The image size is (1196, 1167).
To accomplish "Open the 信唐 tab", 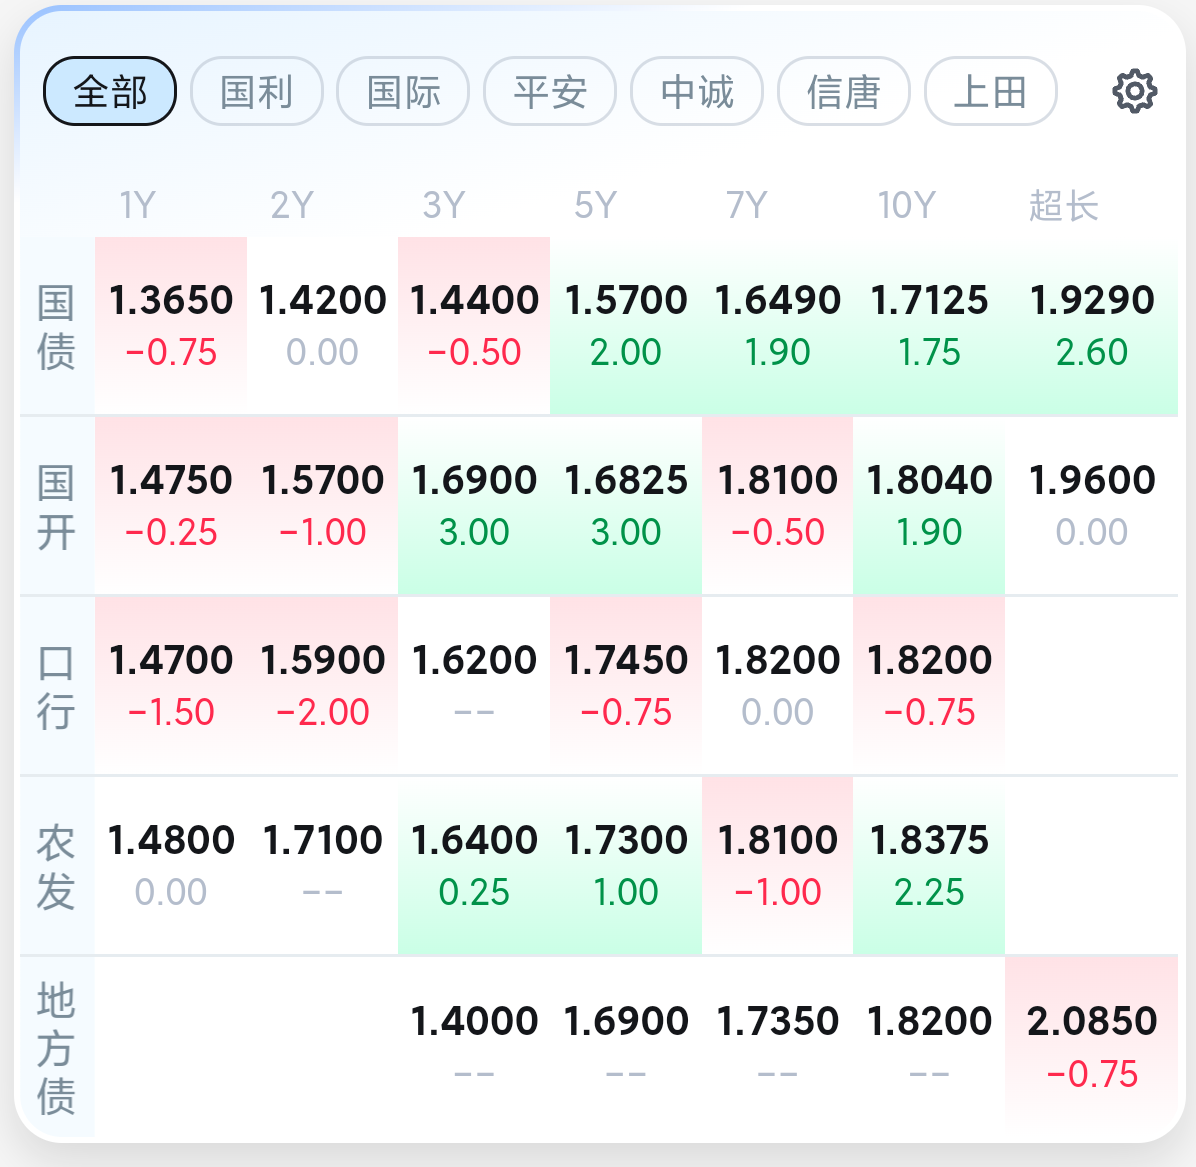I will point(844,92).
